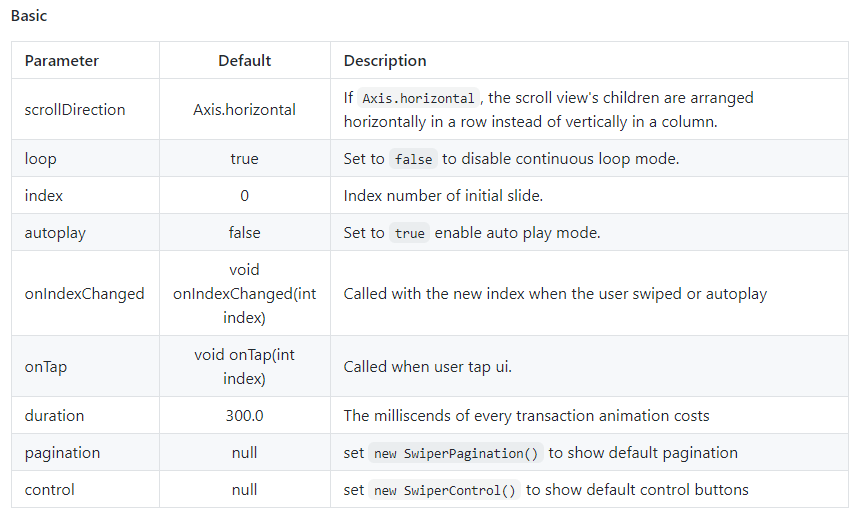
Task: Click the pagination parameter cell
Action: pyautogui.click(x=62, y=453)
